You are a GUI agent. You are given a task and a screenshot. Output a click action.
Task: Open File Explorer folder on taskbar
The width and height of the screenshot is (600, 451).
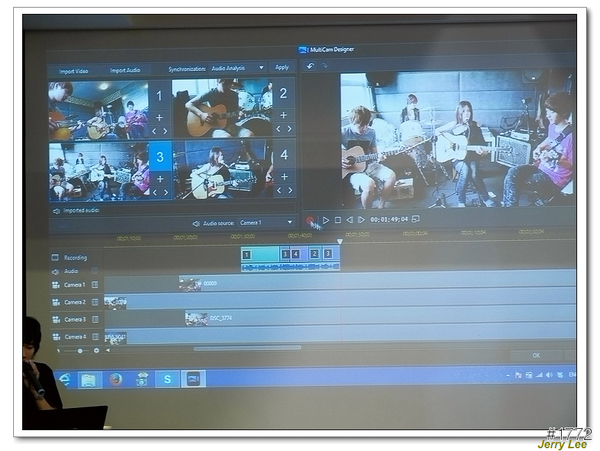click(89, 380)
